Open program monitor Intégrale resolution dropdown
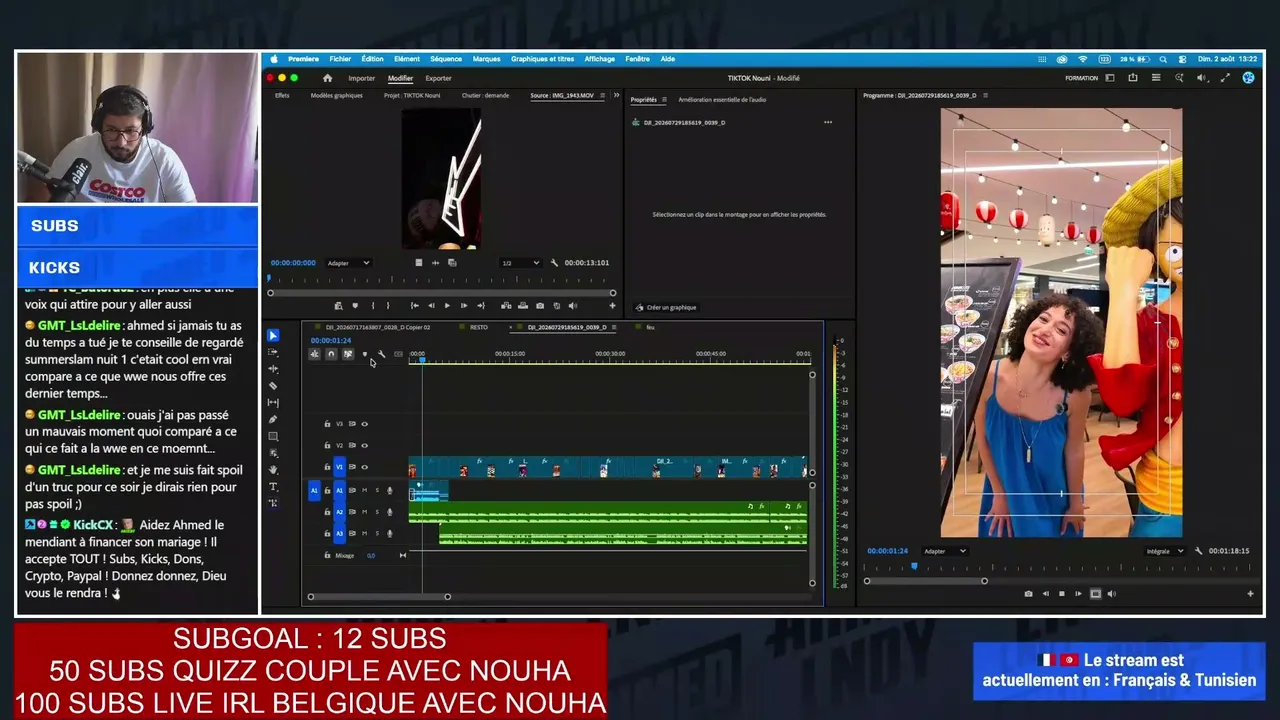1280x720 pixels. click(1165, 551)
